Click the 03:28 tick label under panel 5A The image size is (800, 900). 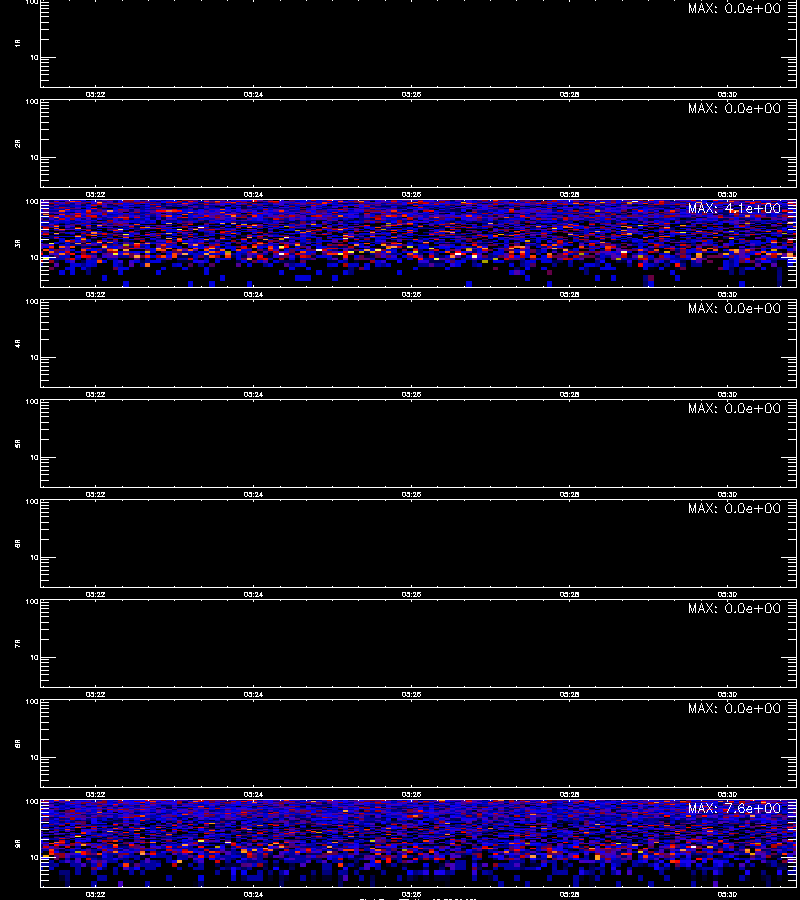pyautogui.click(x=569, y=494)
